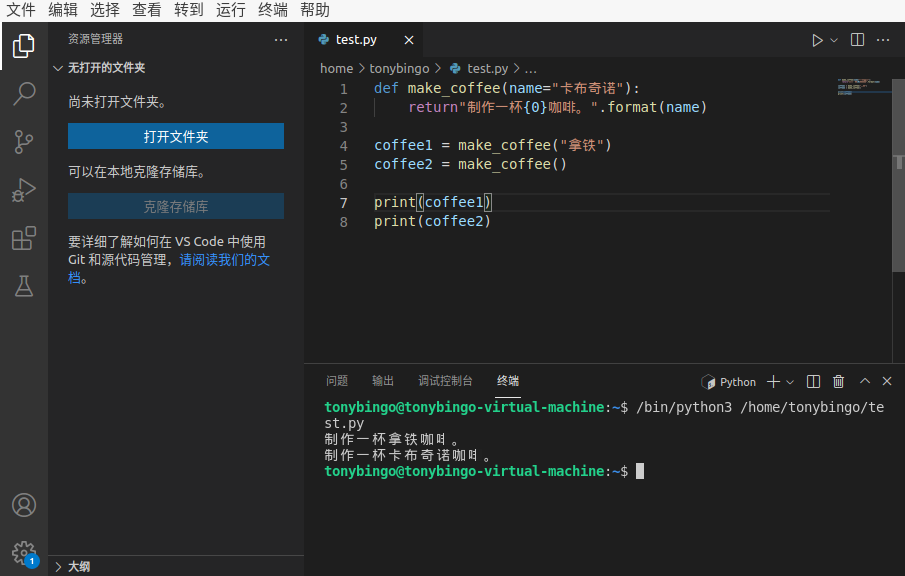The image size is (905, 576).
Task: Run the Python file with play button
Action: pos(817,40)
